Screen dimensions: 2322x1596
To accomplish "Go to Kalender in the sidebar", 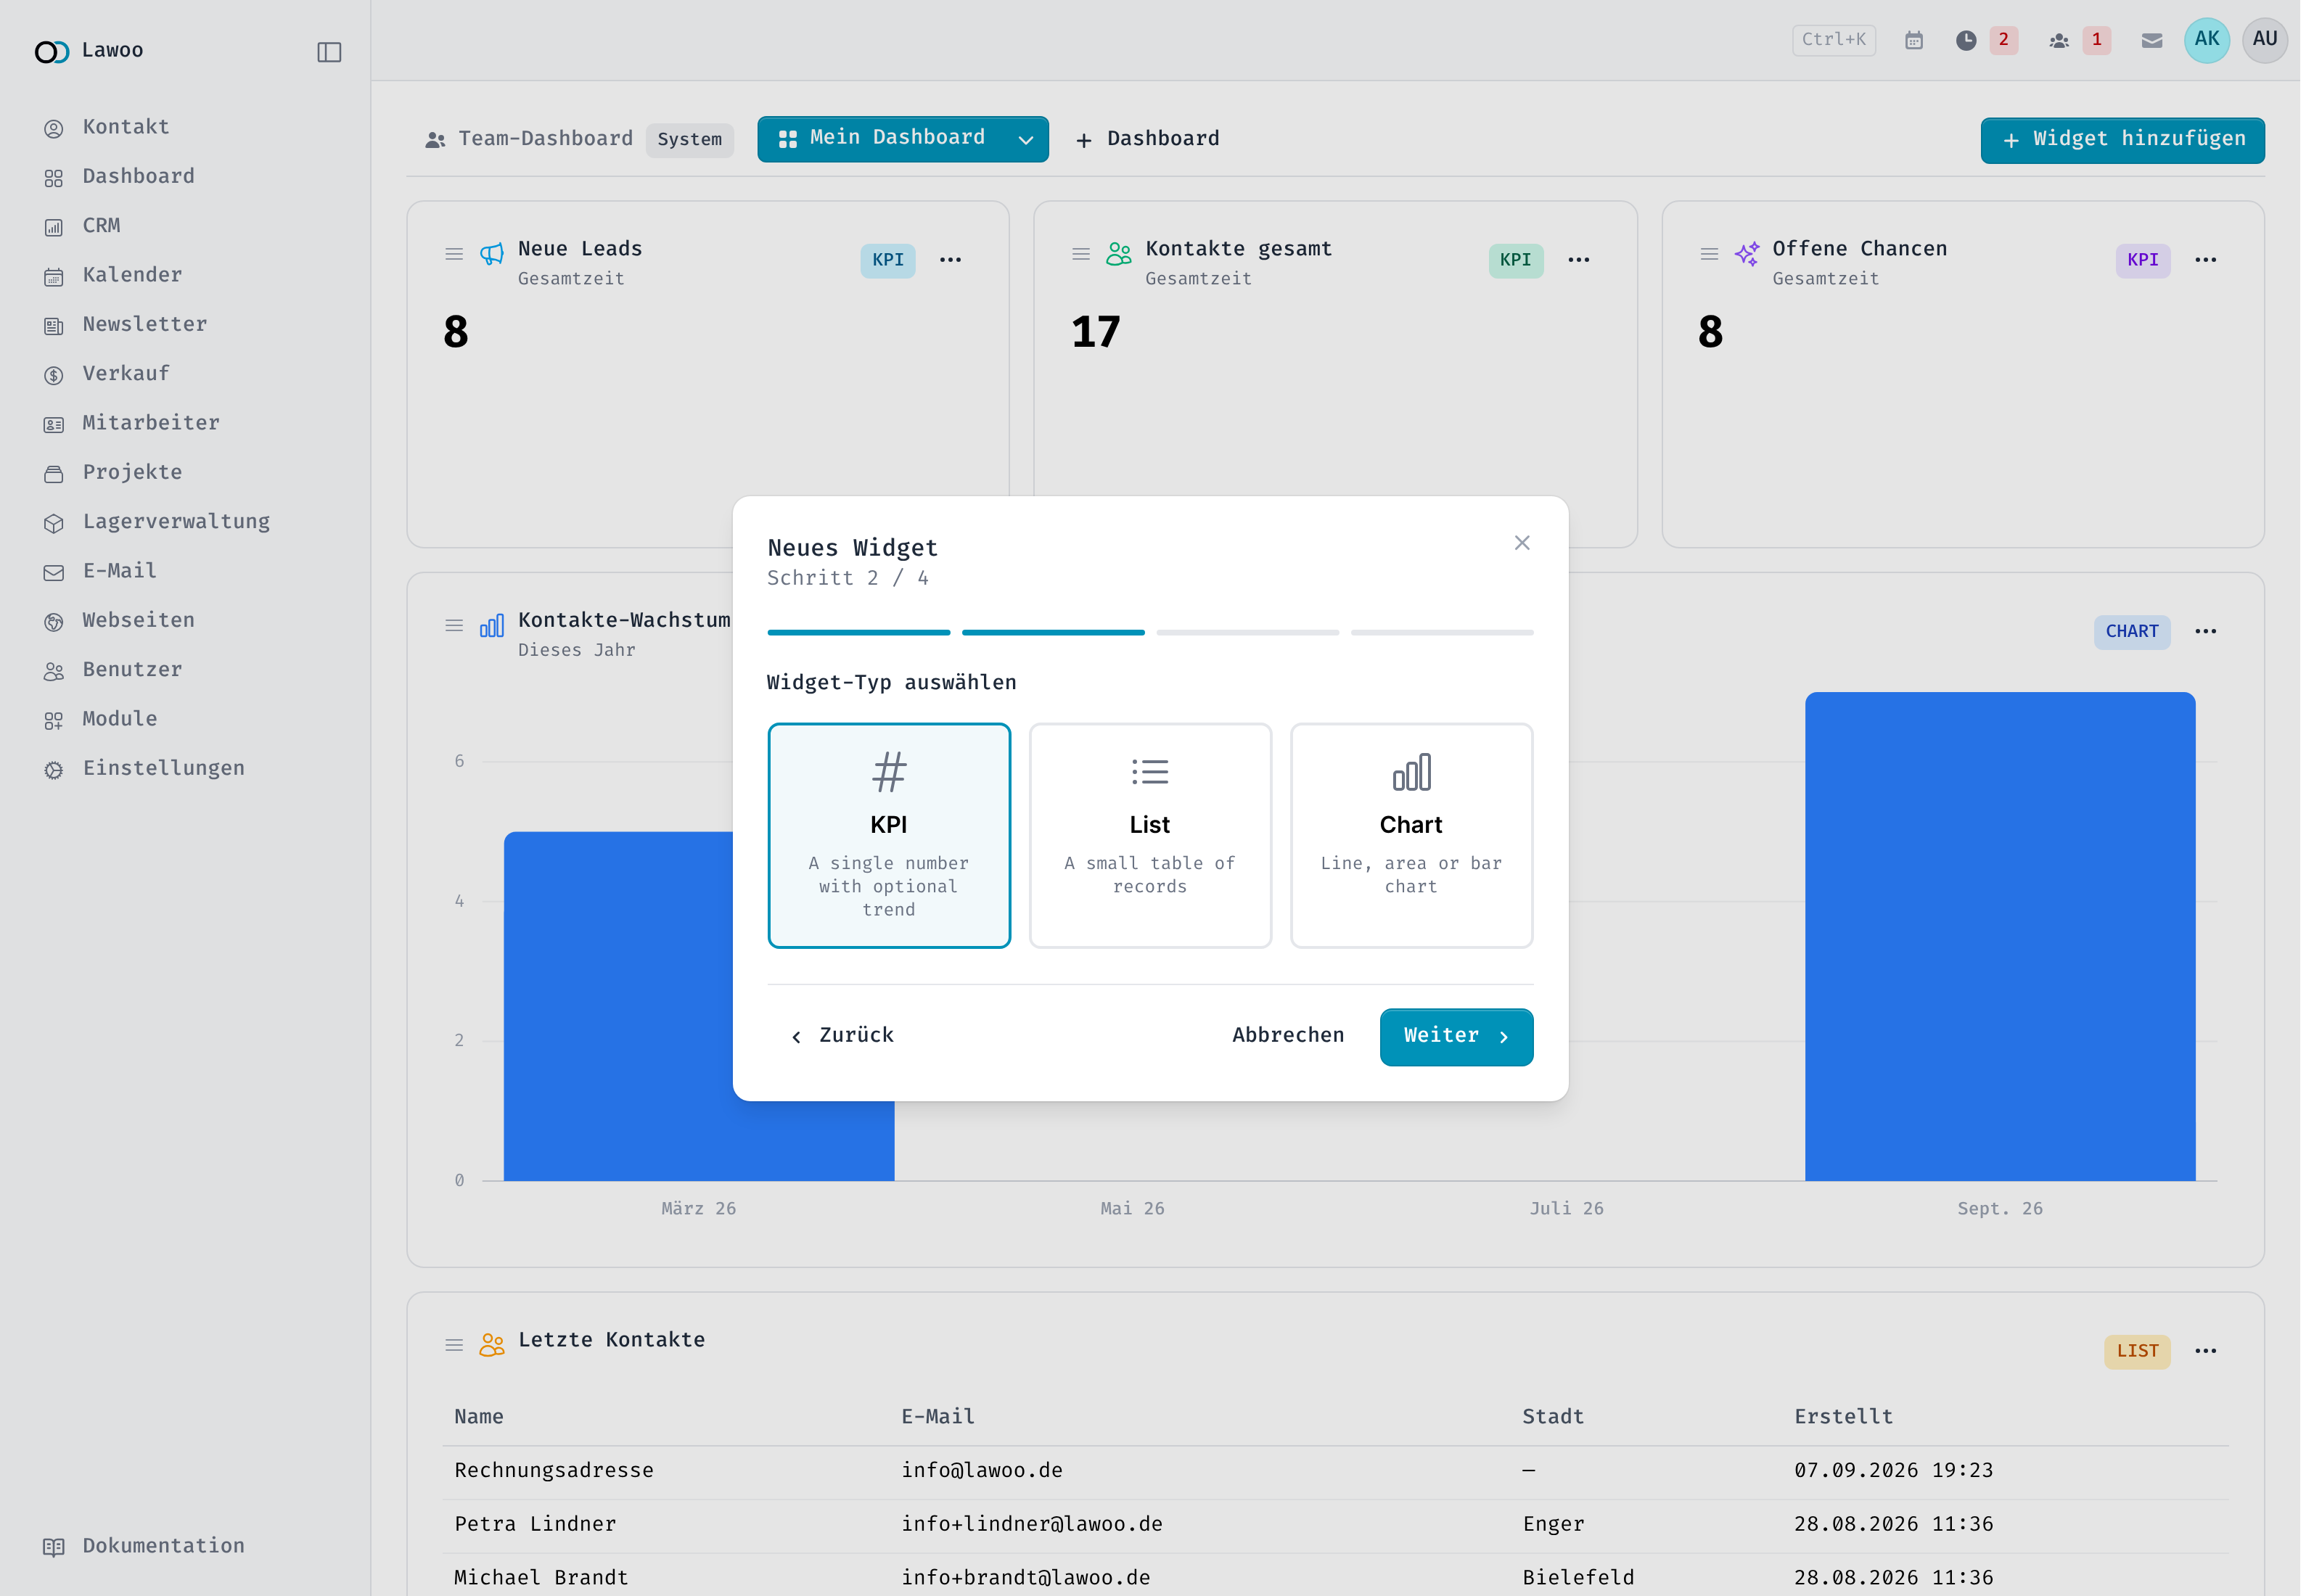I will [133, 277].
